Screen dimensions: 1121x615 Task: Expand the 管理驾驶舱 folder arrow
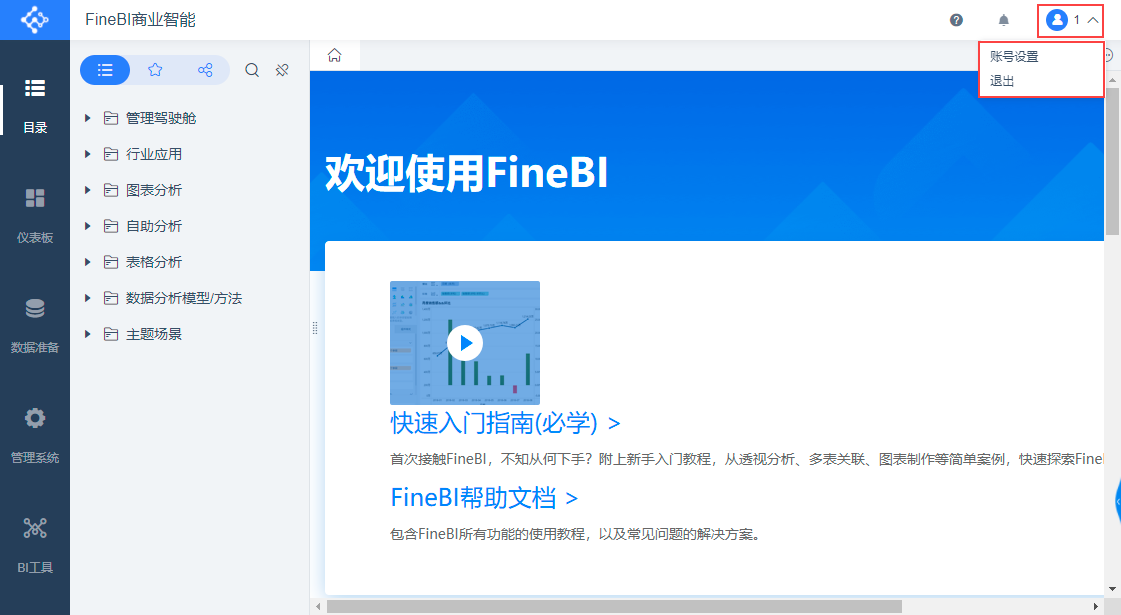tap(87, 118)
